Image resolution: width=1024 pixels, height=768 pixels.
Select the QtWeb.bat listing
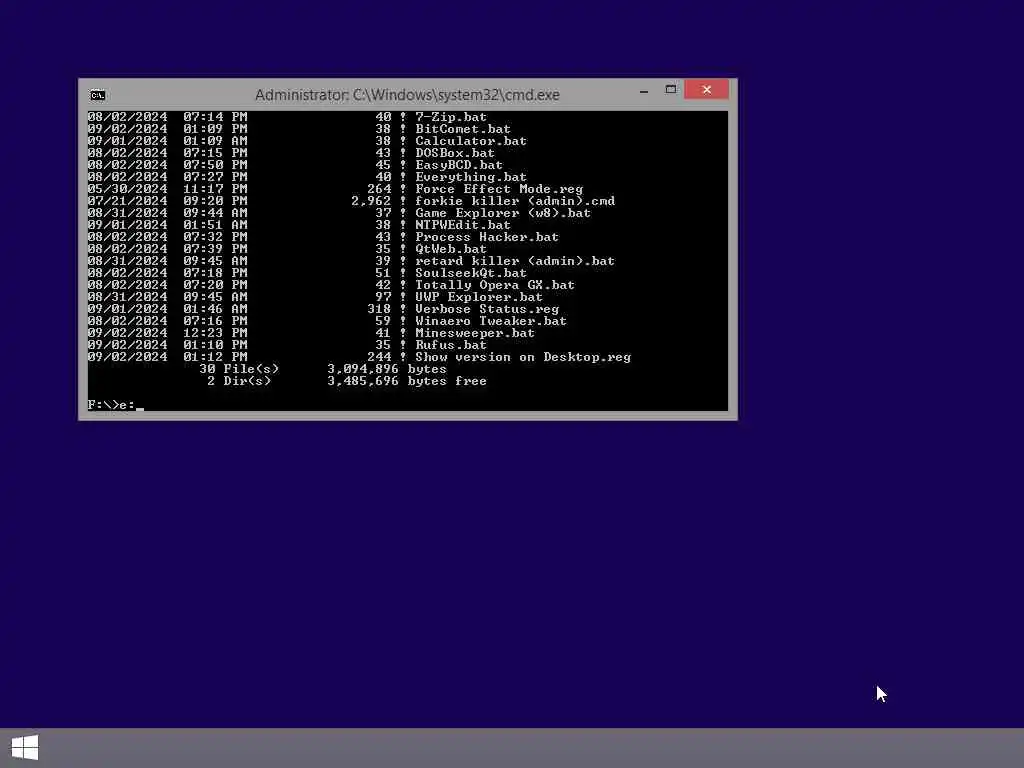click(451, 249)
